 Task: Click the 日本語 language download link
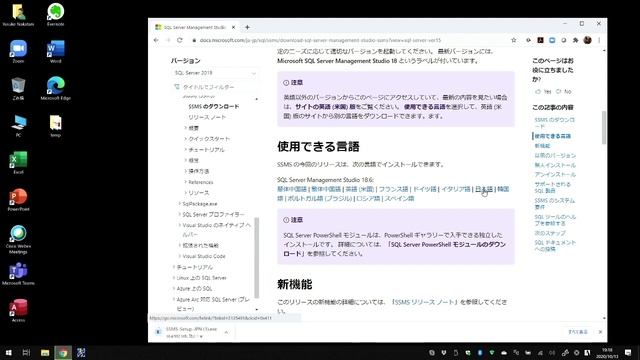pos(484,189)
